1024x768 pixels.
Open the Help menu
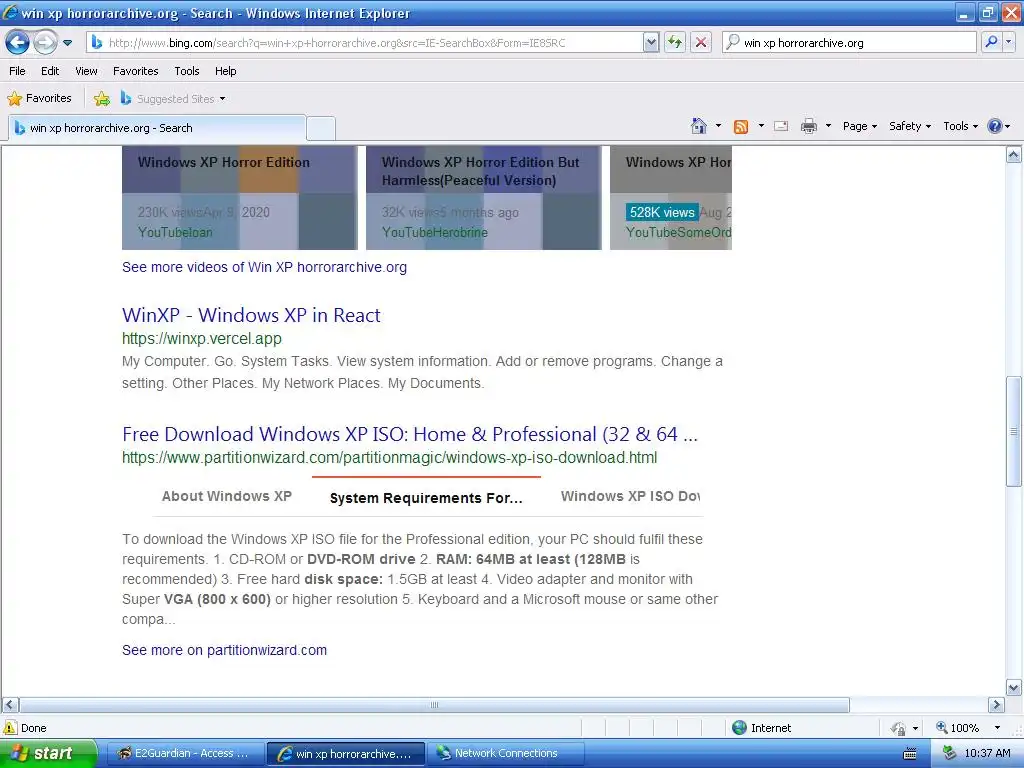tap(225, 71)
